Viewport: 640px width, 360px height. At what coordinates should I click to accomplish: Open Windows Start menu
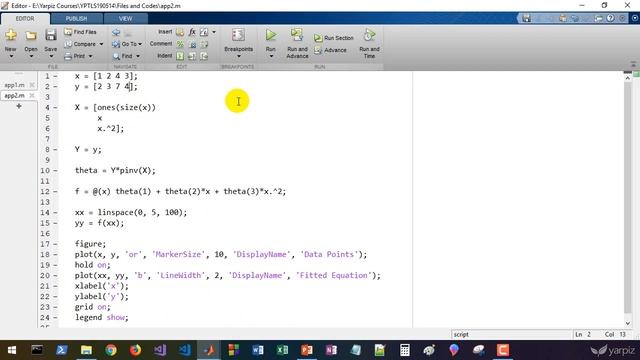[x=12, y=350]
